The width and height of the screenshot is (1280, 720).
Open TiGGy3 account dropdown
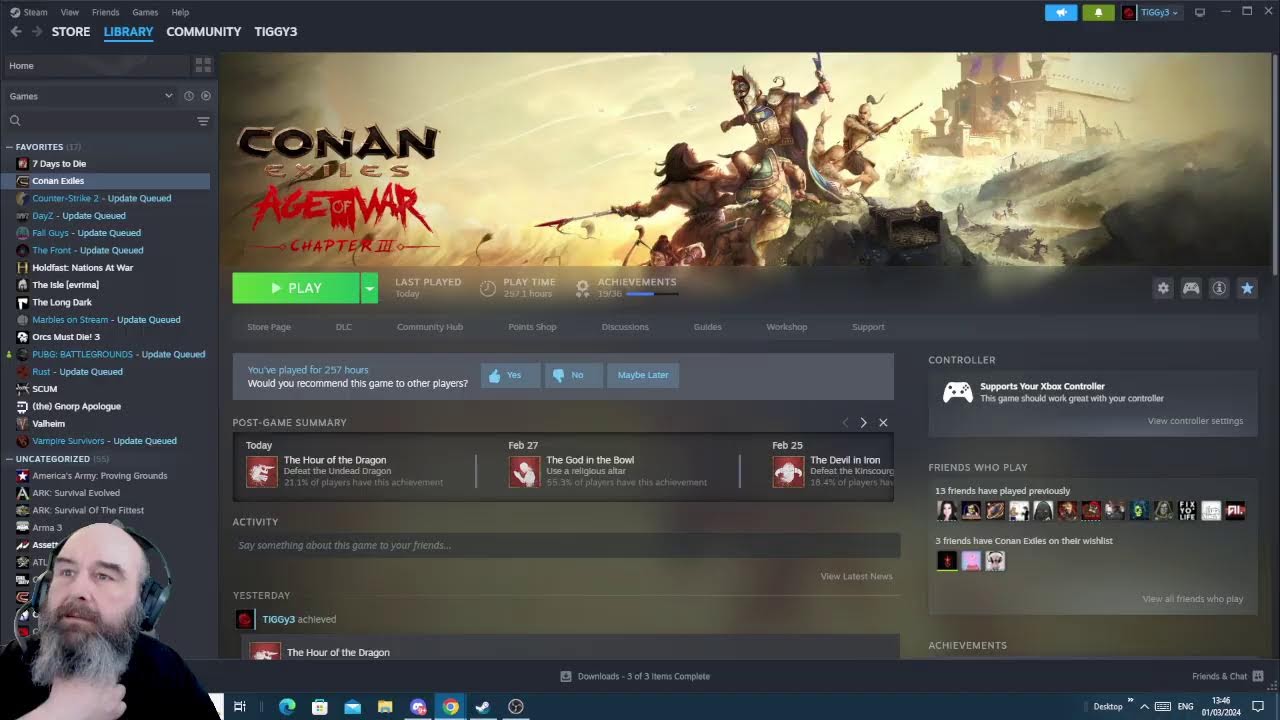(1151, 12)
